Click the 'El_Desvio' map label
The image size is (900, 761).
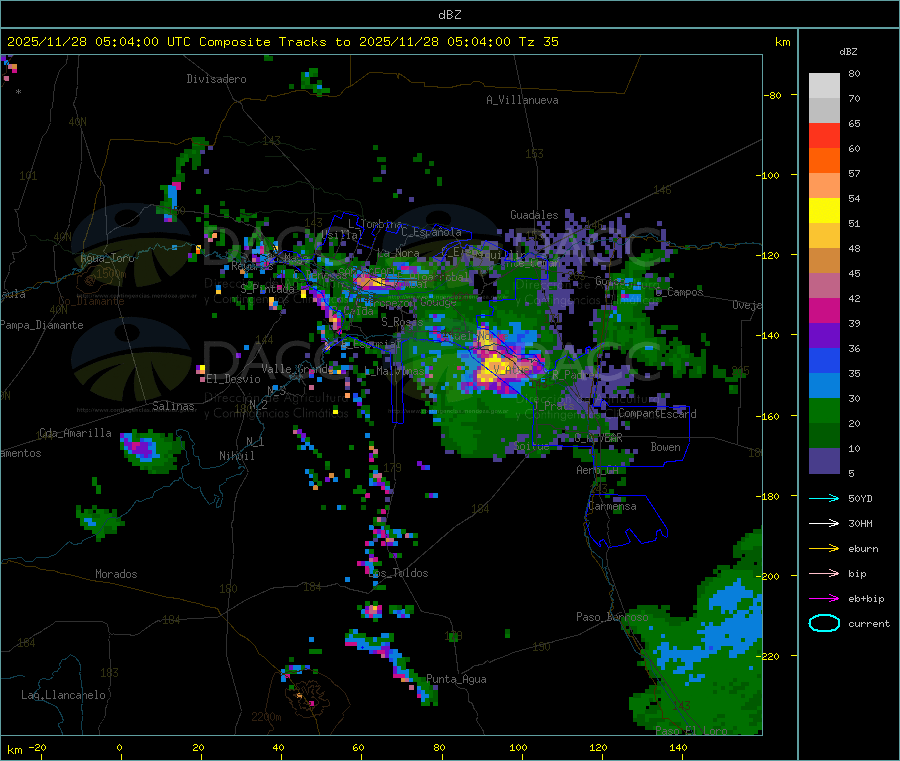click(x=234, y=379)
